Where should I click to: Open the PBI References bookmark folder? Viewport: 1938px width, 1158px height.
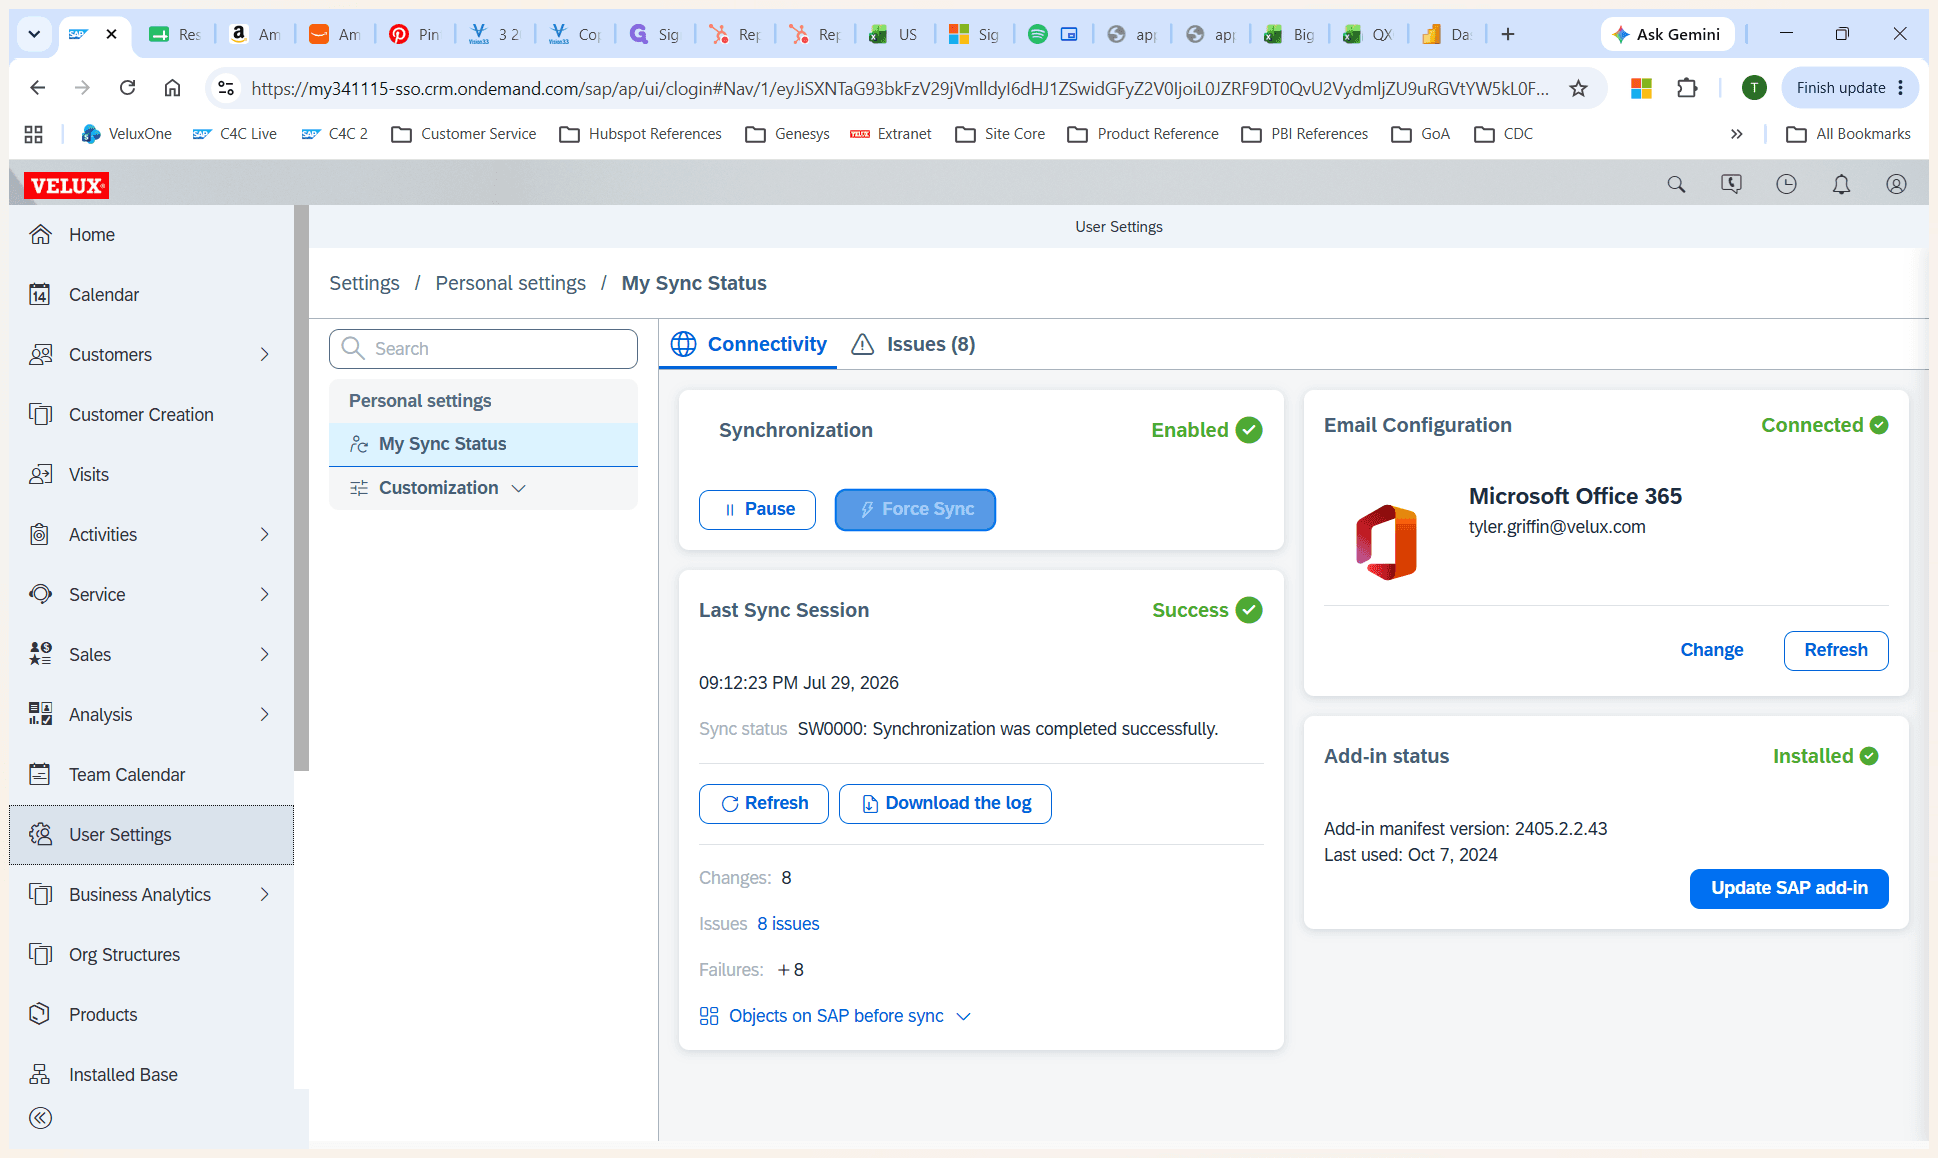(1304, 134)
